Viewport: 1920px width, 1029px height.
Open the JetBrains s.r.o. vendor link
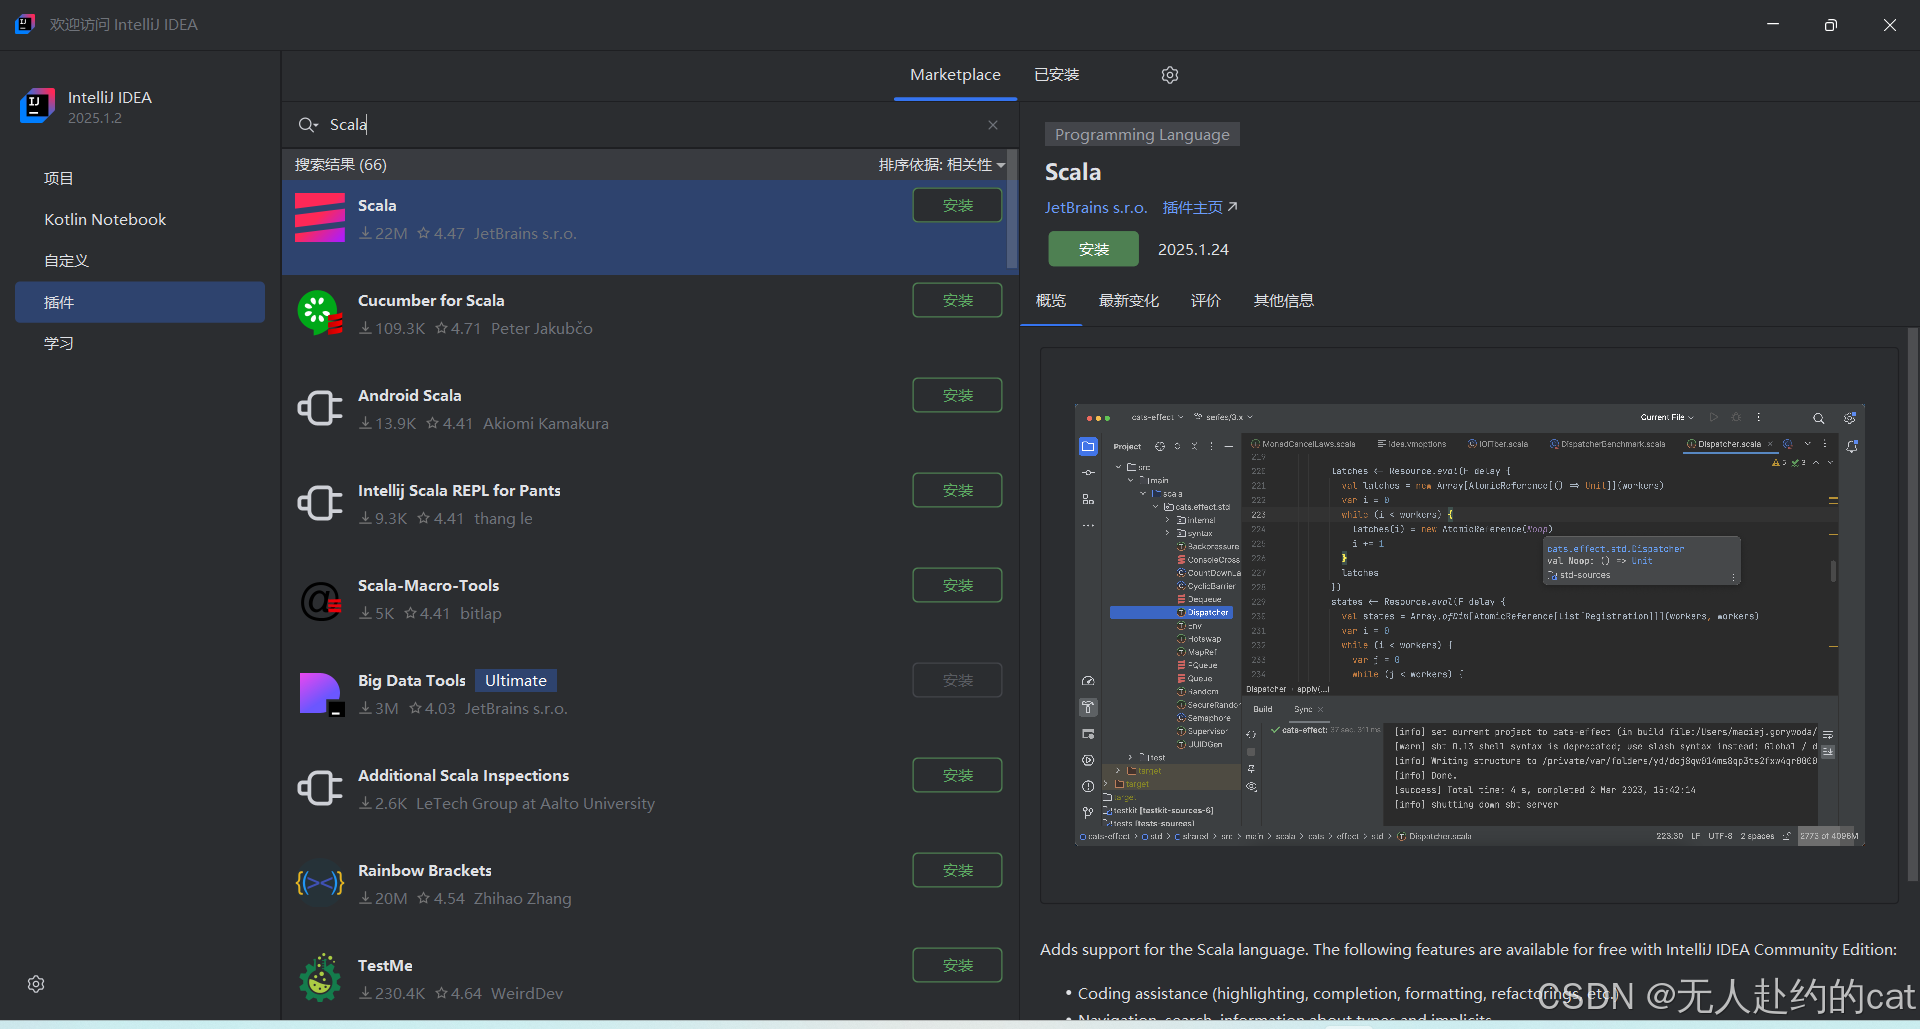[1096, 207]
